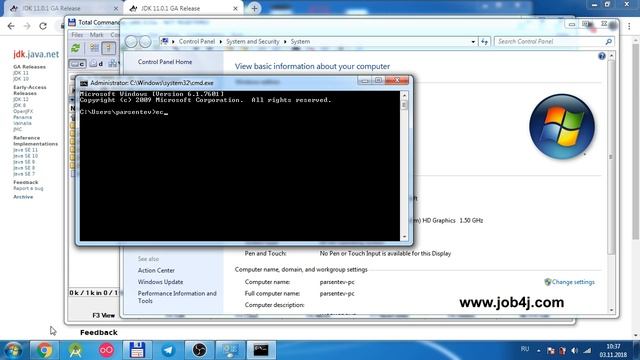
Task: Click the Report a bug link
Action: pos(28,188)
